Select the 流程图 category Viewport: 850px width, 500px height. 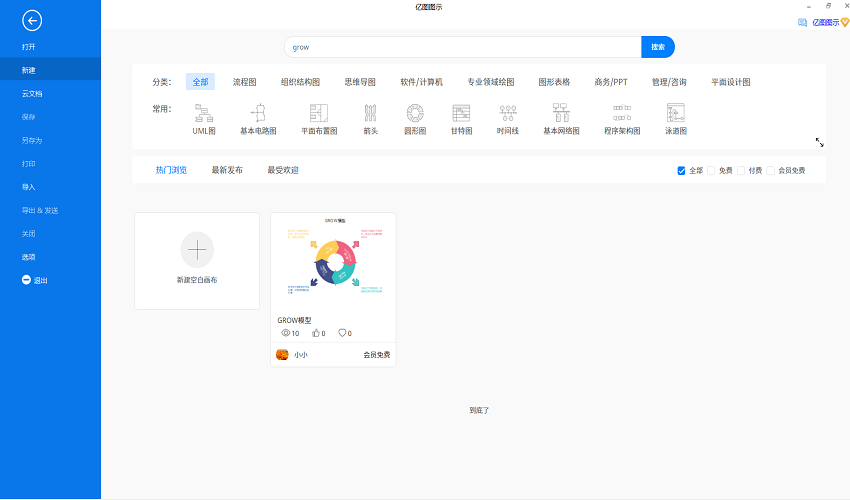coord(244,82)
